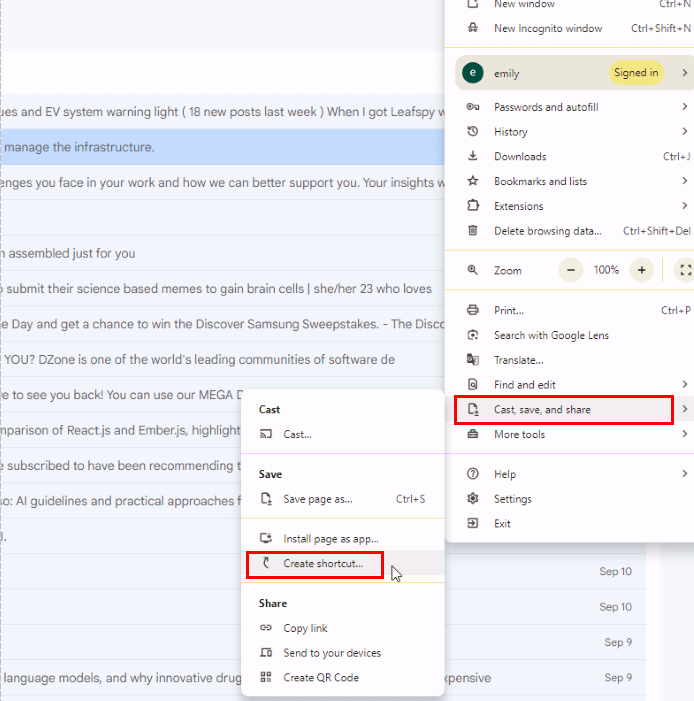Click the Settings gear icon
The height and width of the screenshot is (701, 694).
(x=473, y=499)
